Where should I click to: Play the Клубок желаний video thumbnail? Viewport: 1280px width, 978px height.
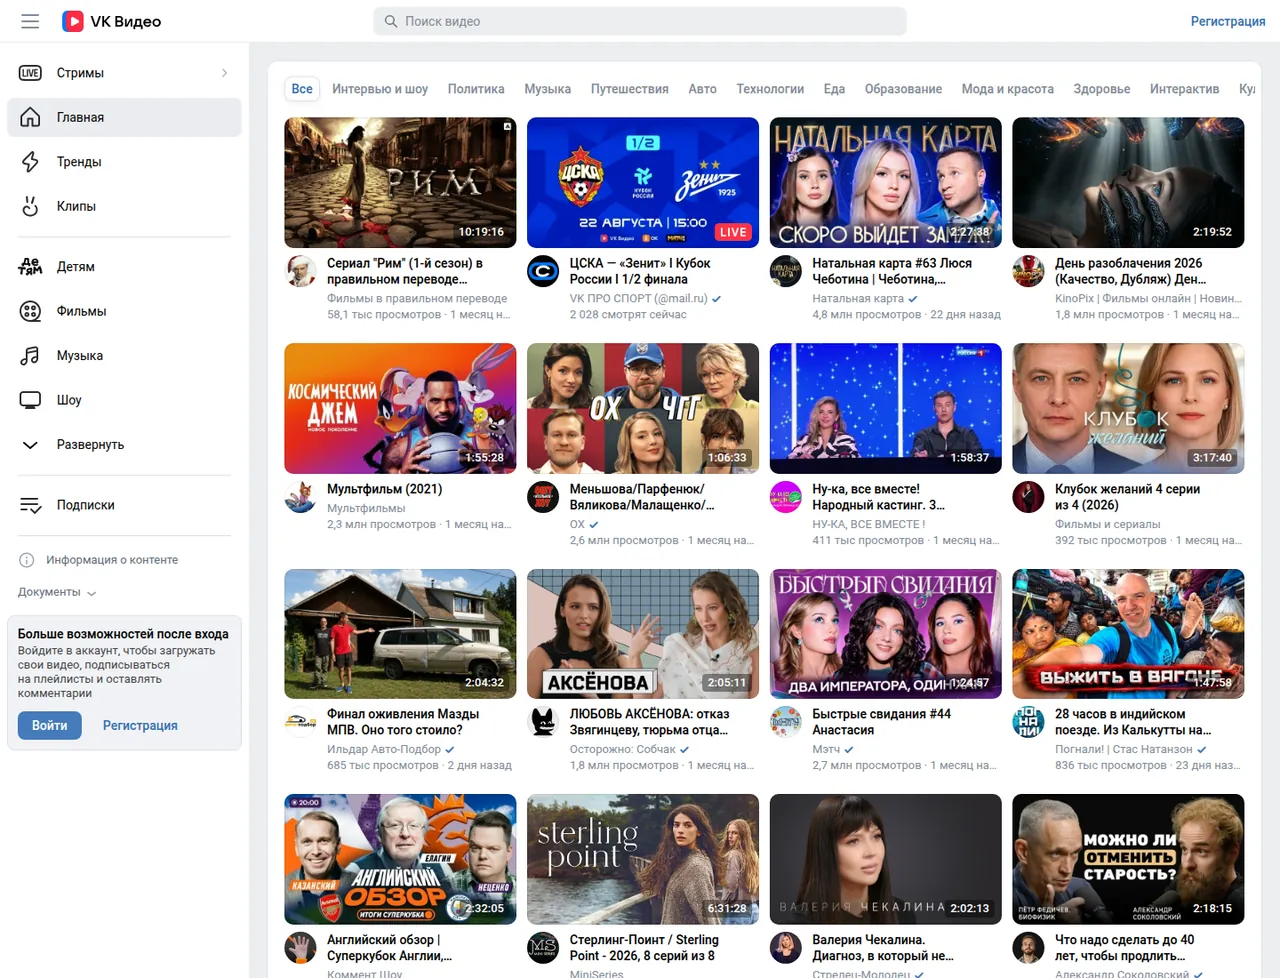coord(1128,408)
